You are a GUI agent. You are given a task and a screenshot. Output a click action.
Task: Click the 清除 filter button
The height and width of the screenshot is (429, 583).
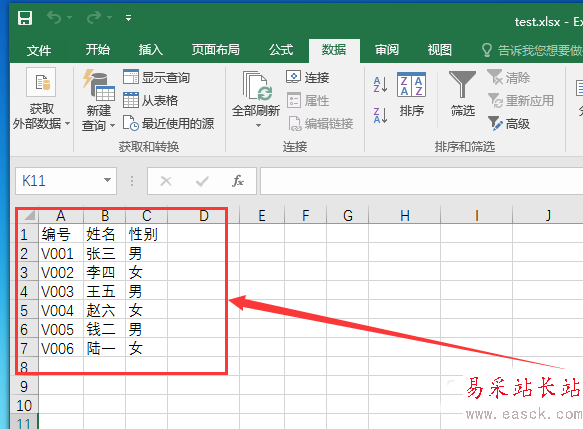(x=509, y=77)
